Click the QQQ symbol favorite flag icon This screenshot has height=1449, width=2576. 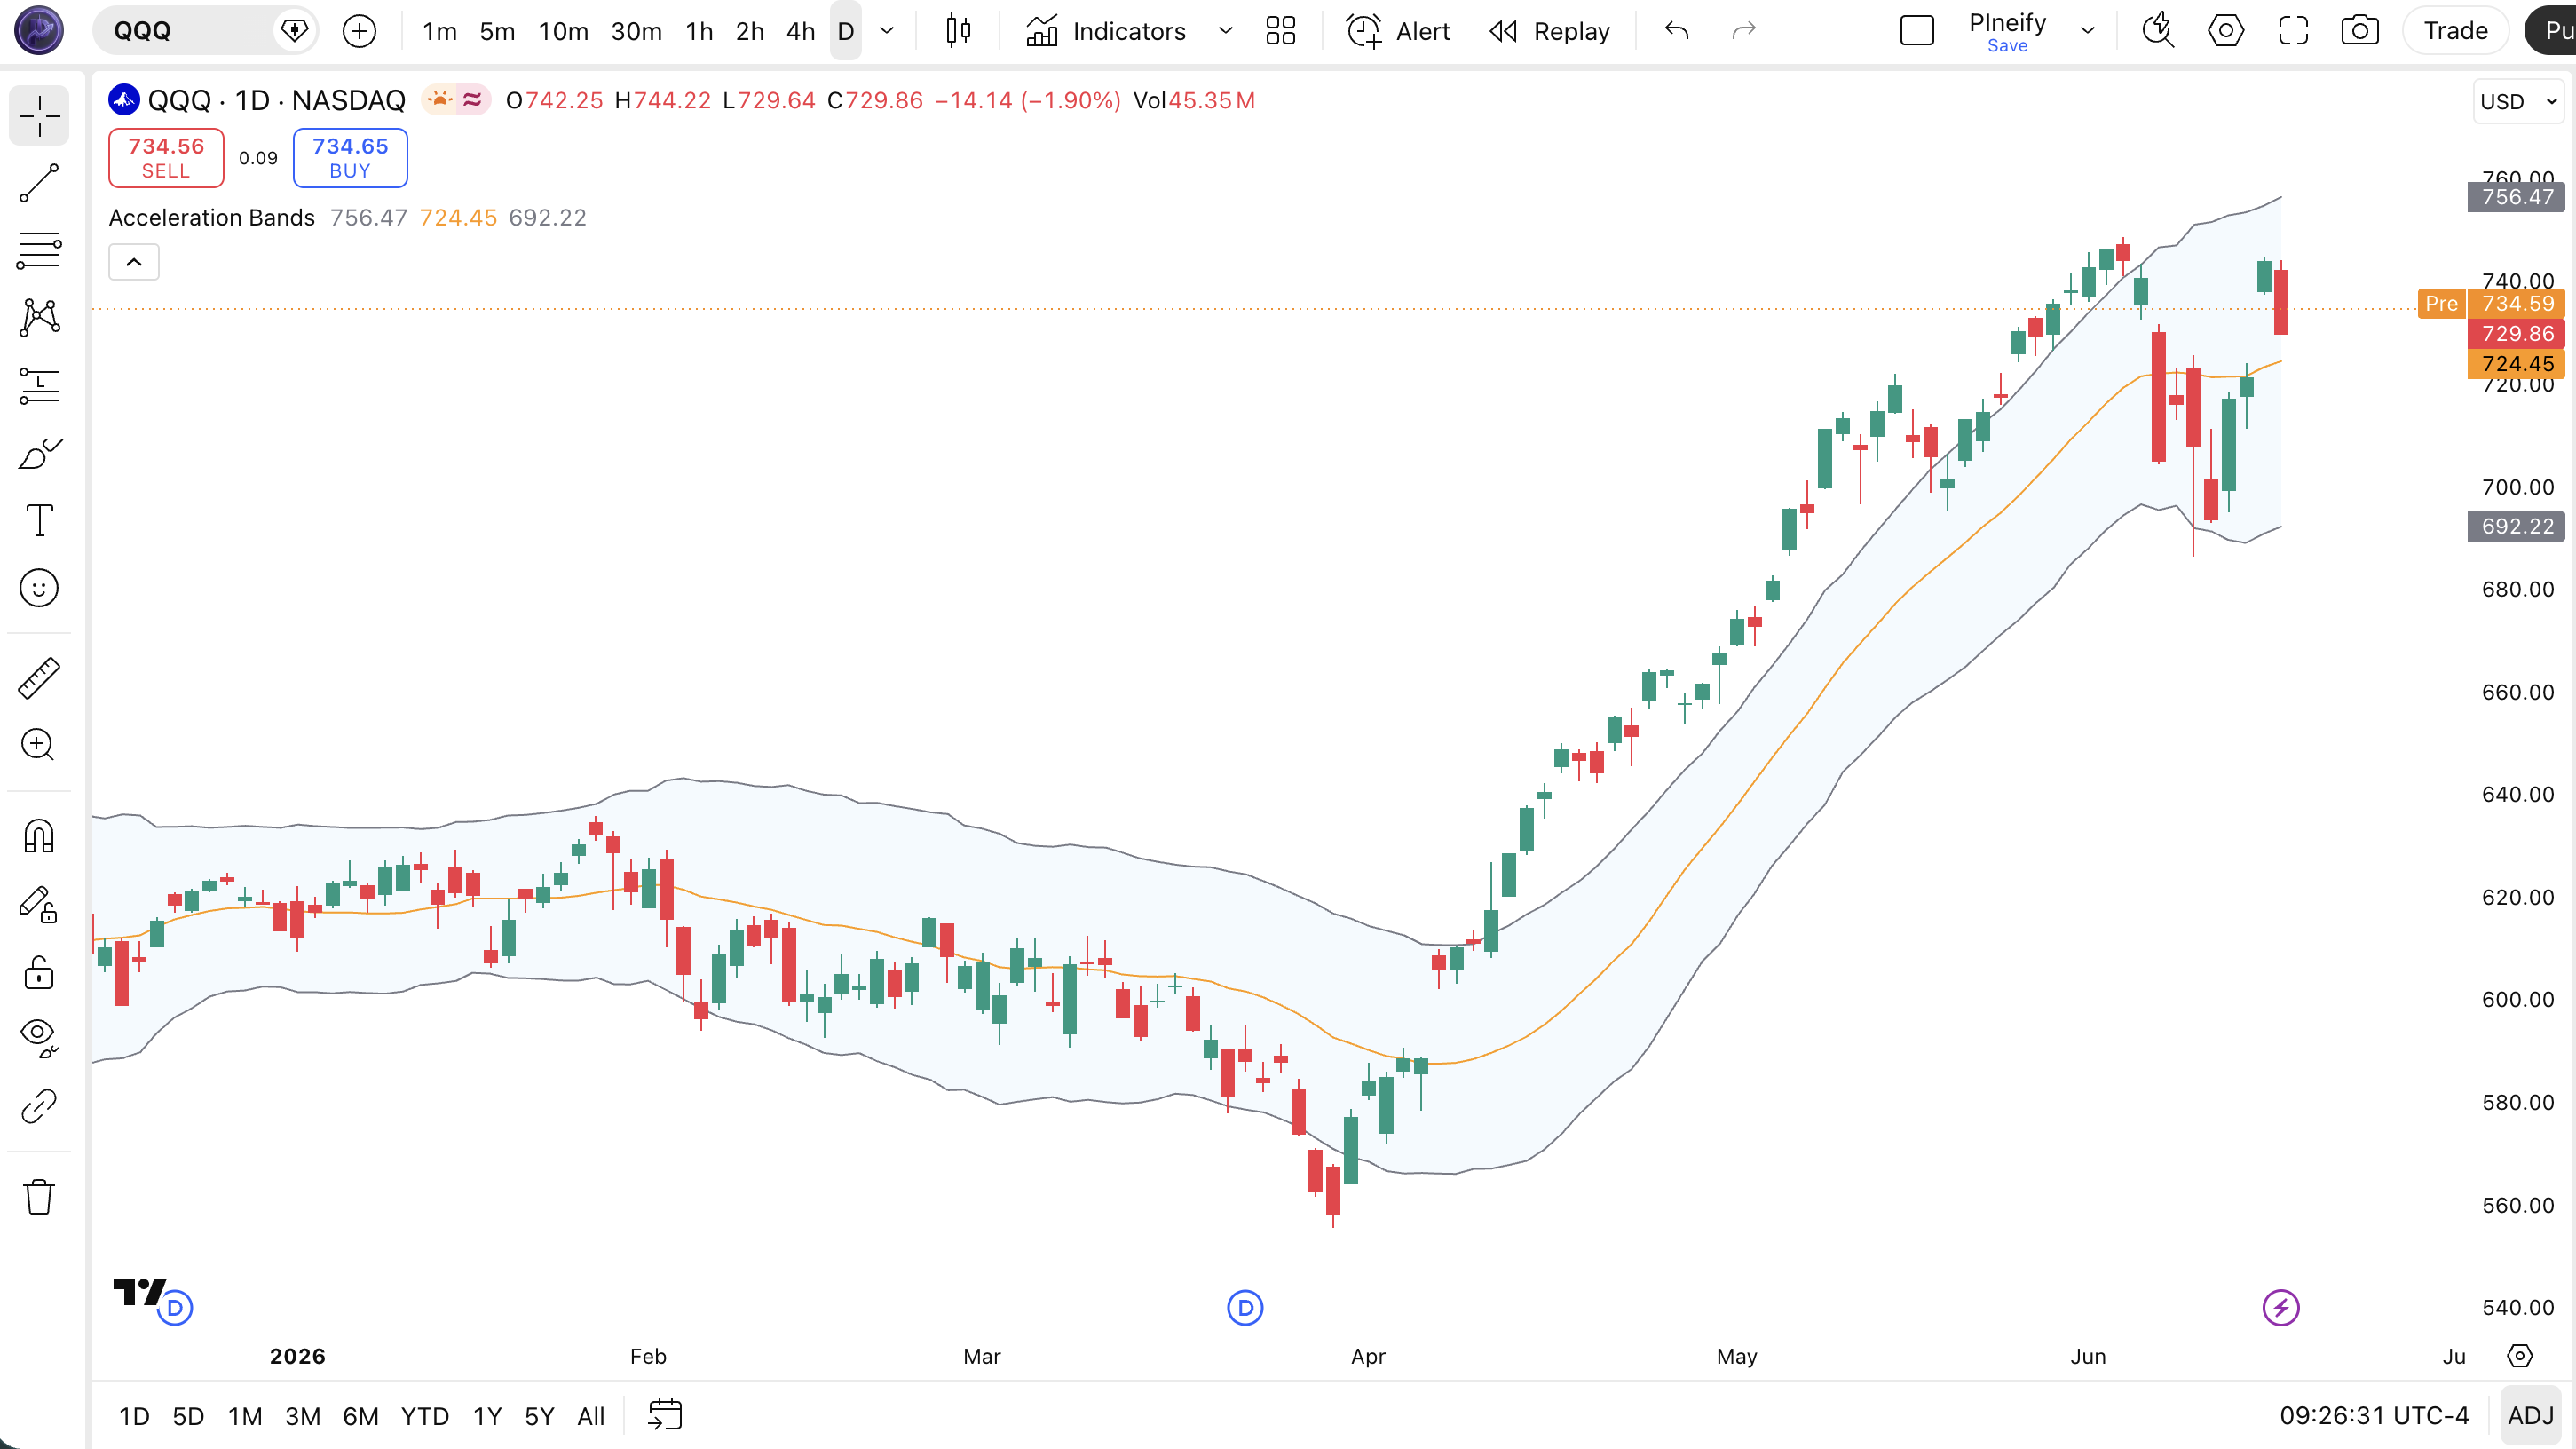[x=295, y=31]
